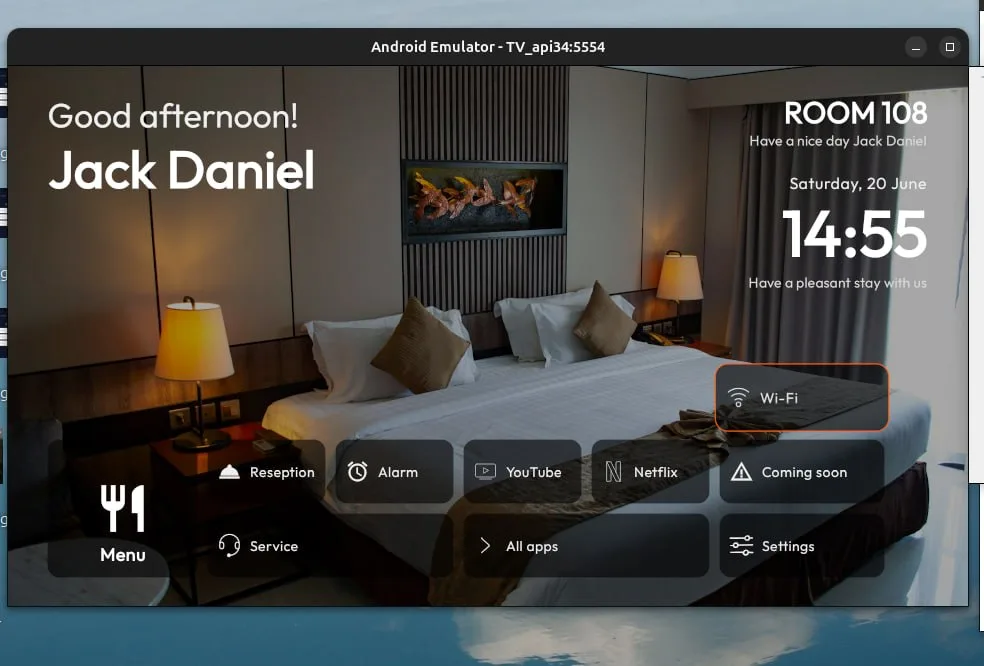This screenshot has height=666, width=984.
Task: Click the Good afternoon! greeting
Action: 173,116
